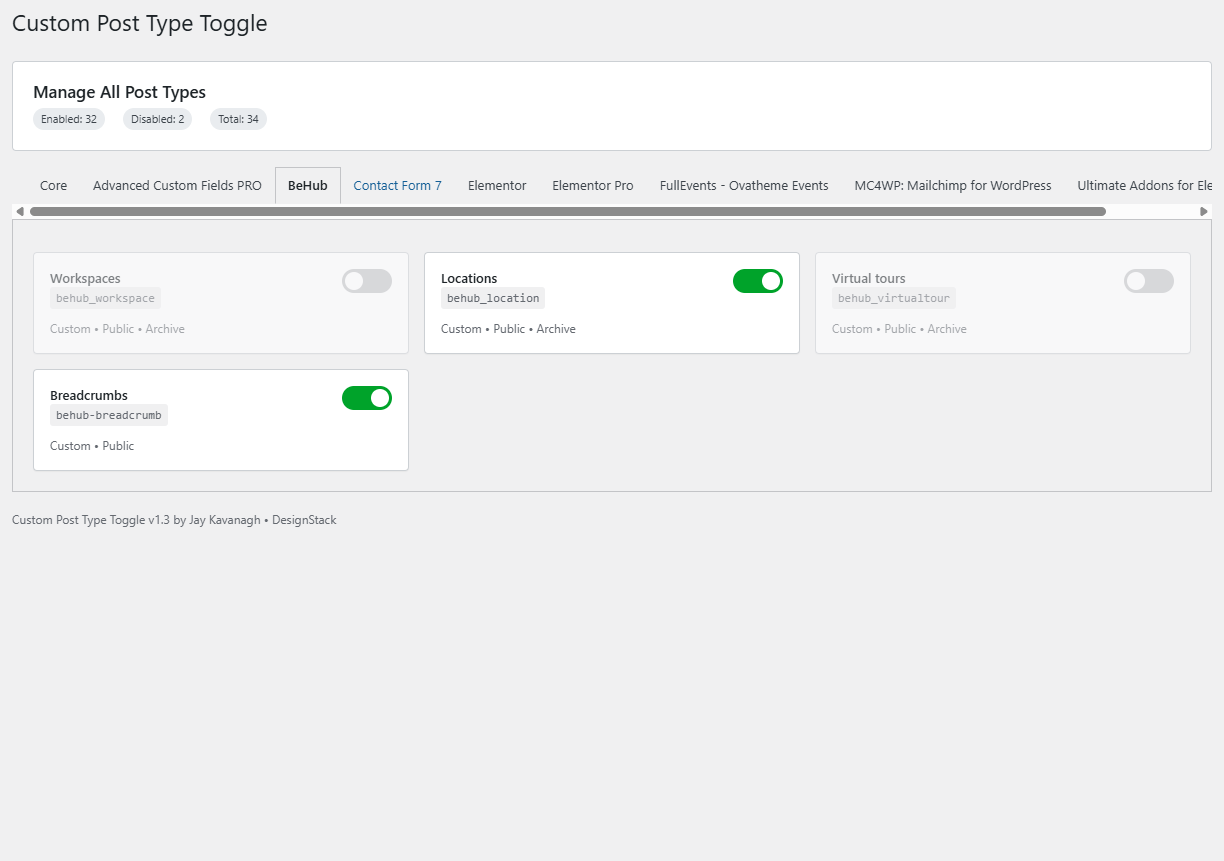
Task: Click 'Custom • Public • Archive' under Locations
Action: pos(508,329)
